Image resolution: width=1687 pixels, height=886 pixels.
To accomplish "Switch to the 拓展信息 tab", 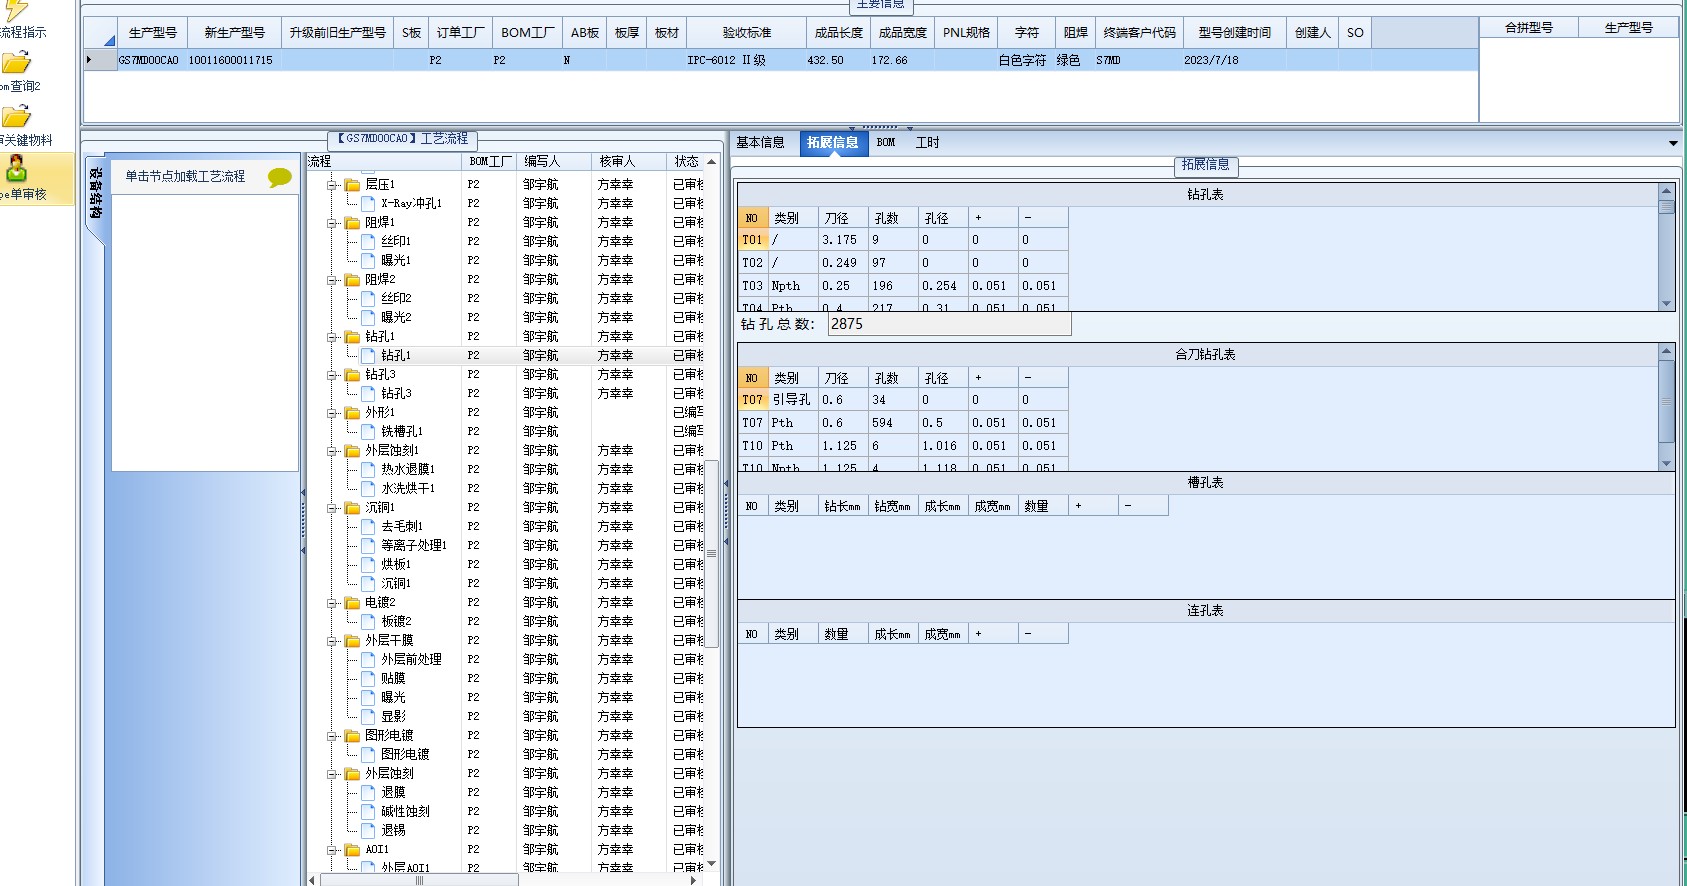I will (x=833, y=143).
